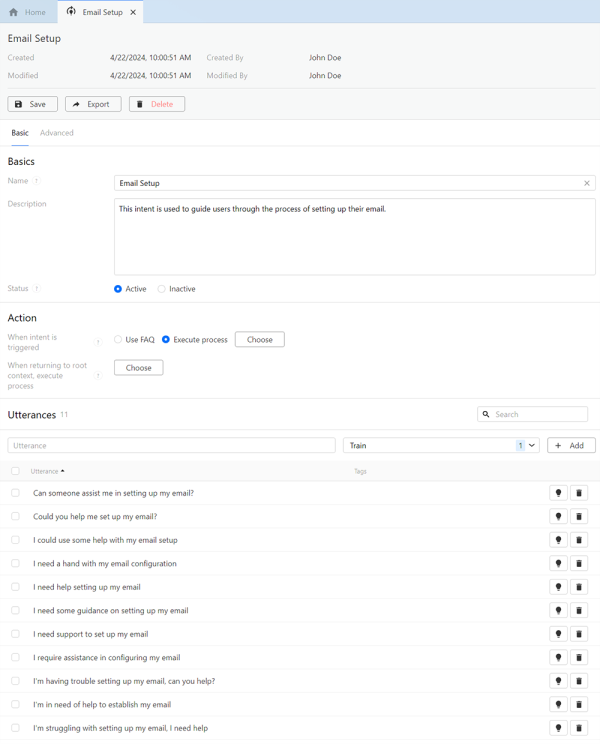This screenshot has height=744, width=600.
Task: Open the Advanced settings tab
Action: coord(56,133)
